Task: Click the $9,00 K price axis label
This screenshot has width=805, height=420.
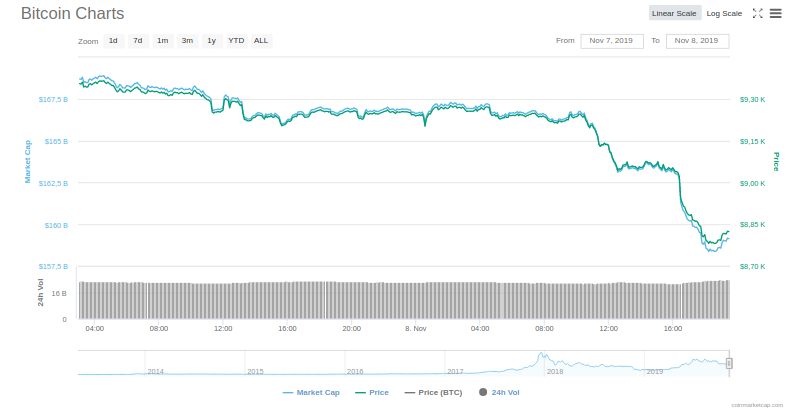Action: coord(752,183)
